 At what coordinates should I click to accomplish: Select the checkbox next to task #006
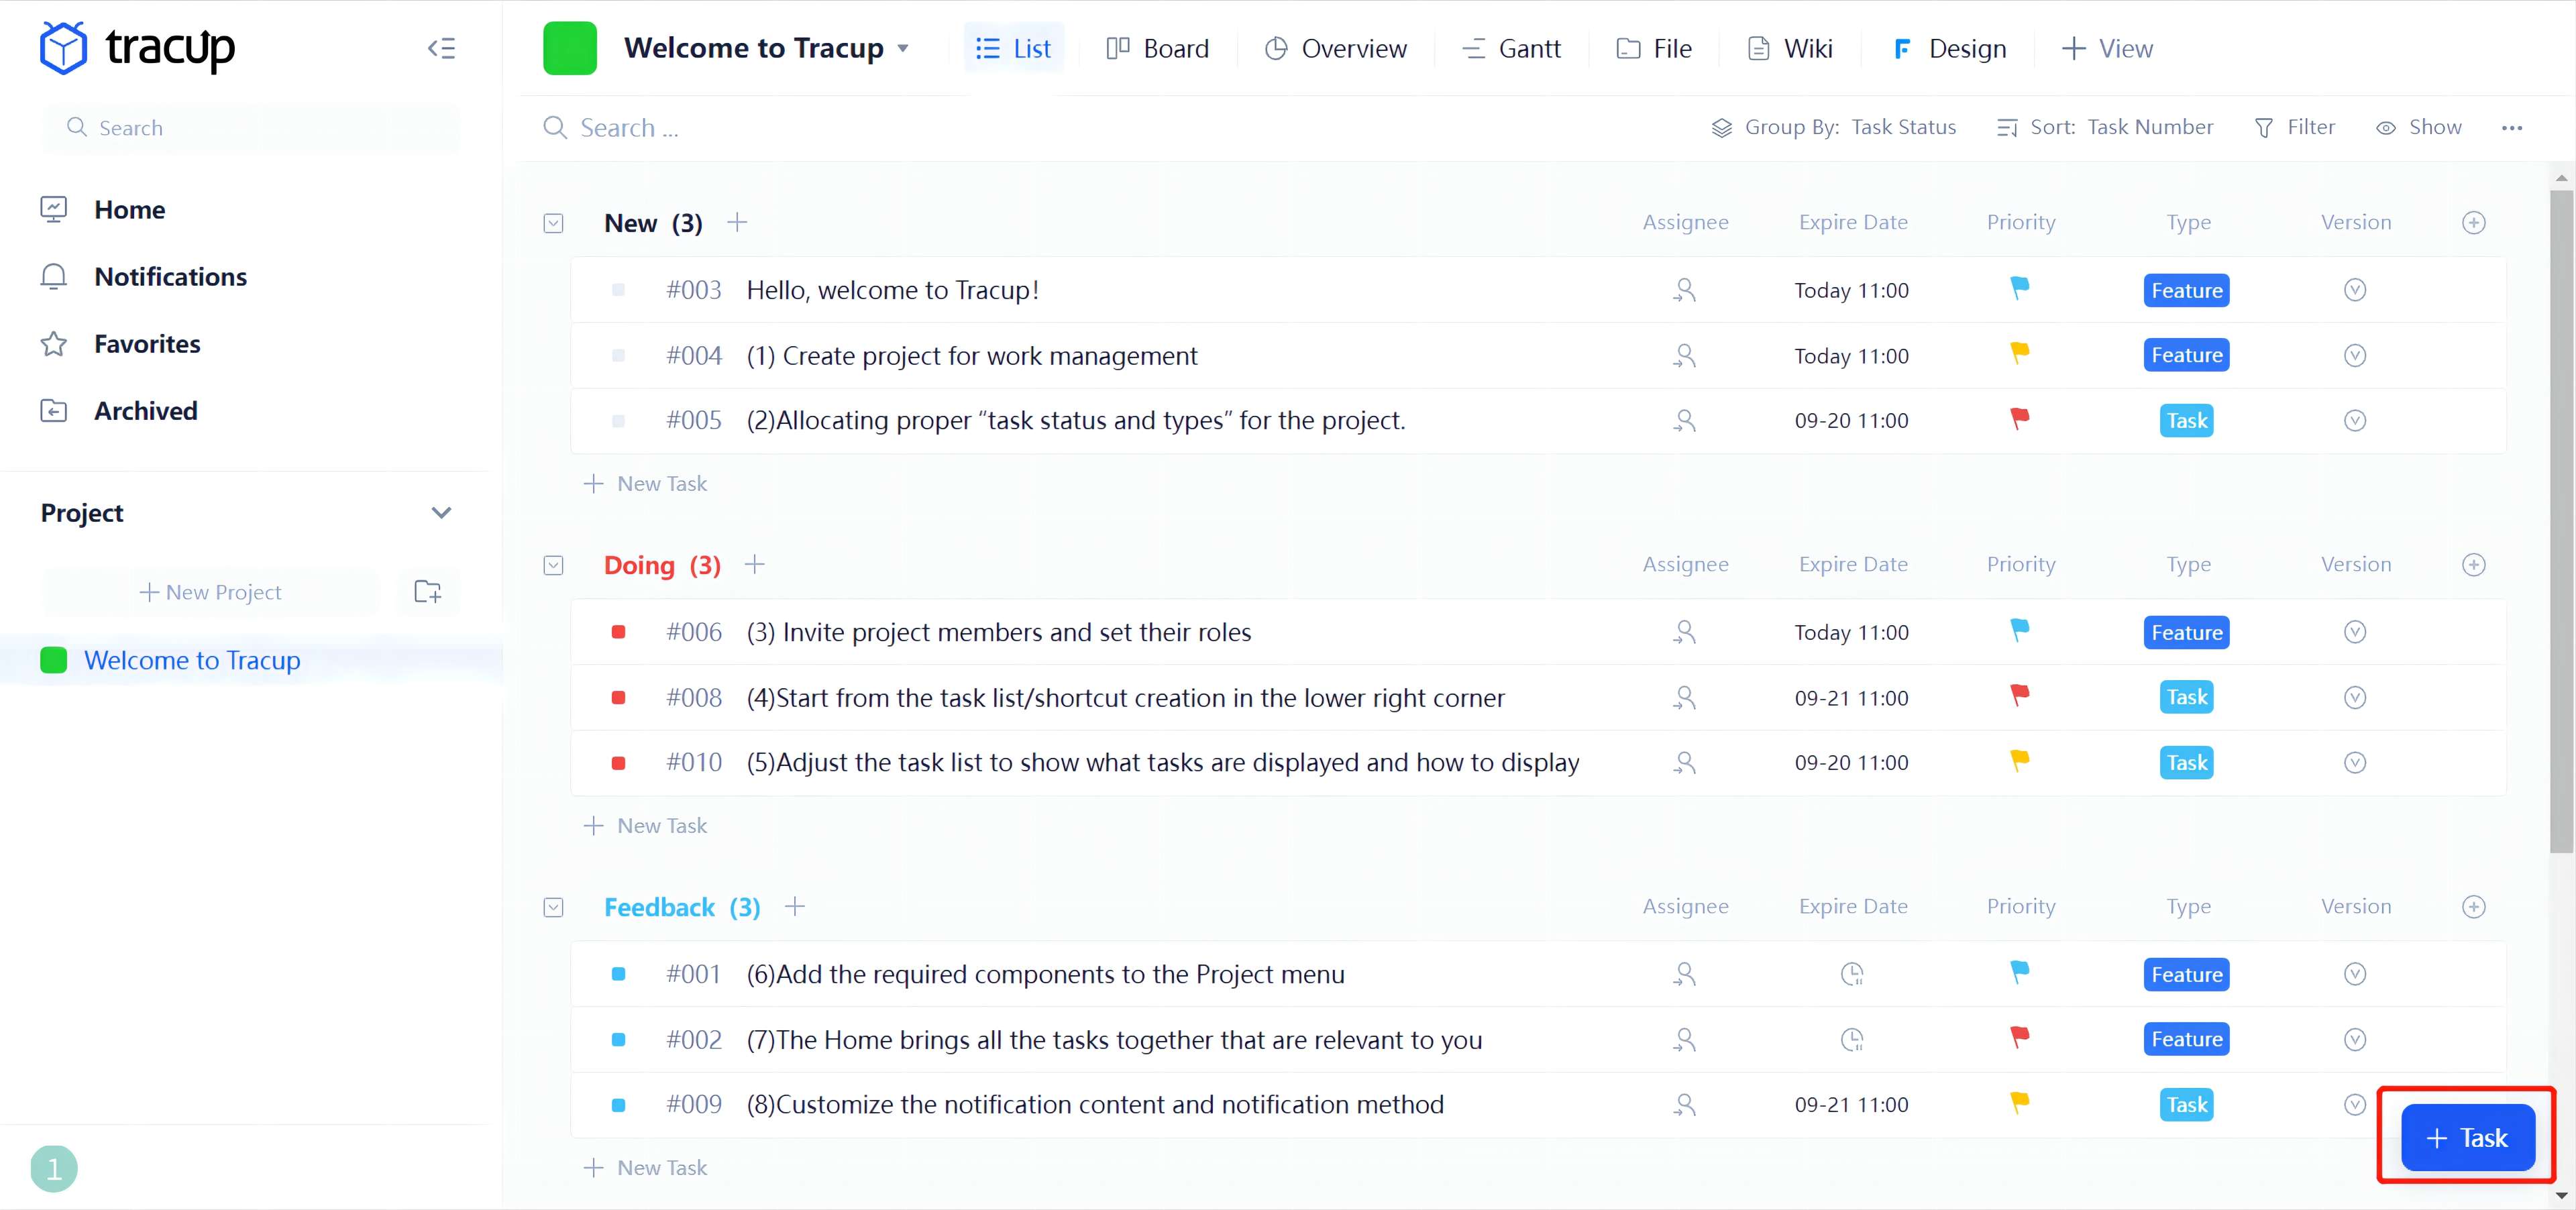coord(620,632)
